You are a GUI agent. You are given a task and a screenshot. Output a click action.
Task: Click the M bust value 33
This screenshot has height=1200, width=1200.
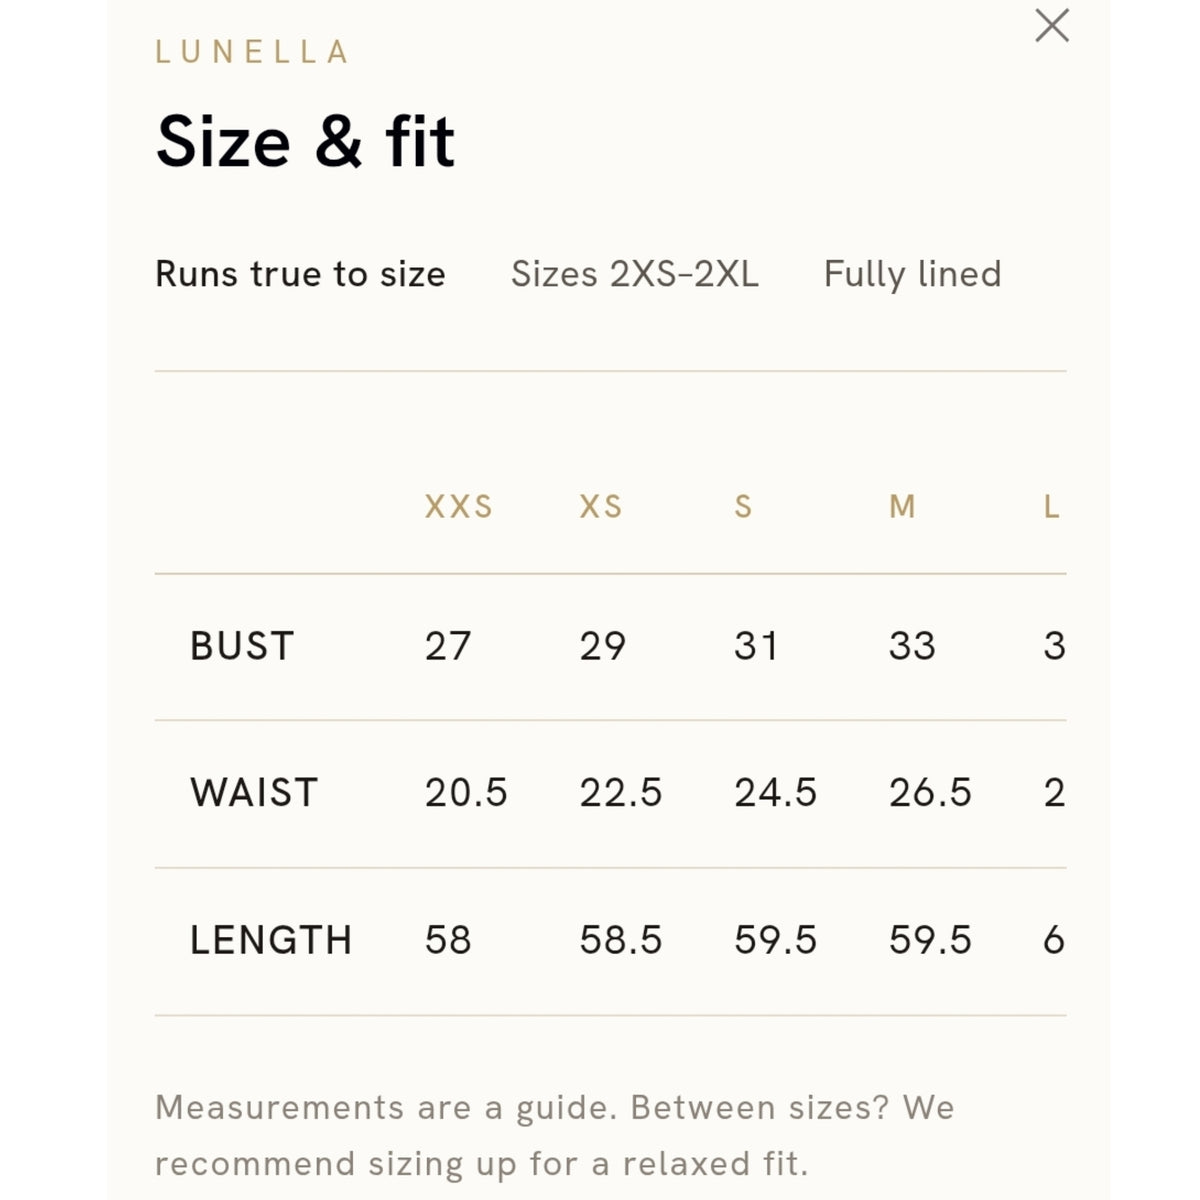[x=912, y=646]
